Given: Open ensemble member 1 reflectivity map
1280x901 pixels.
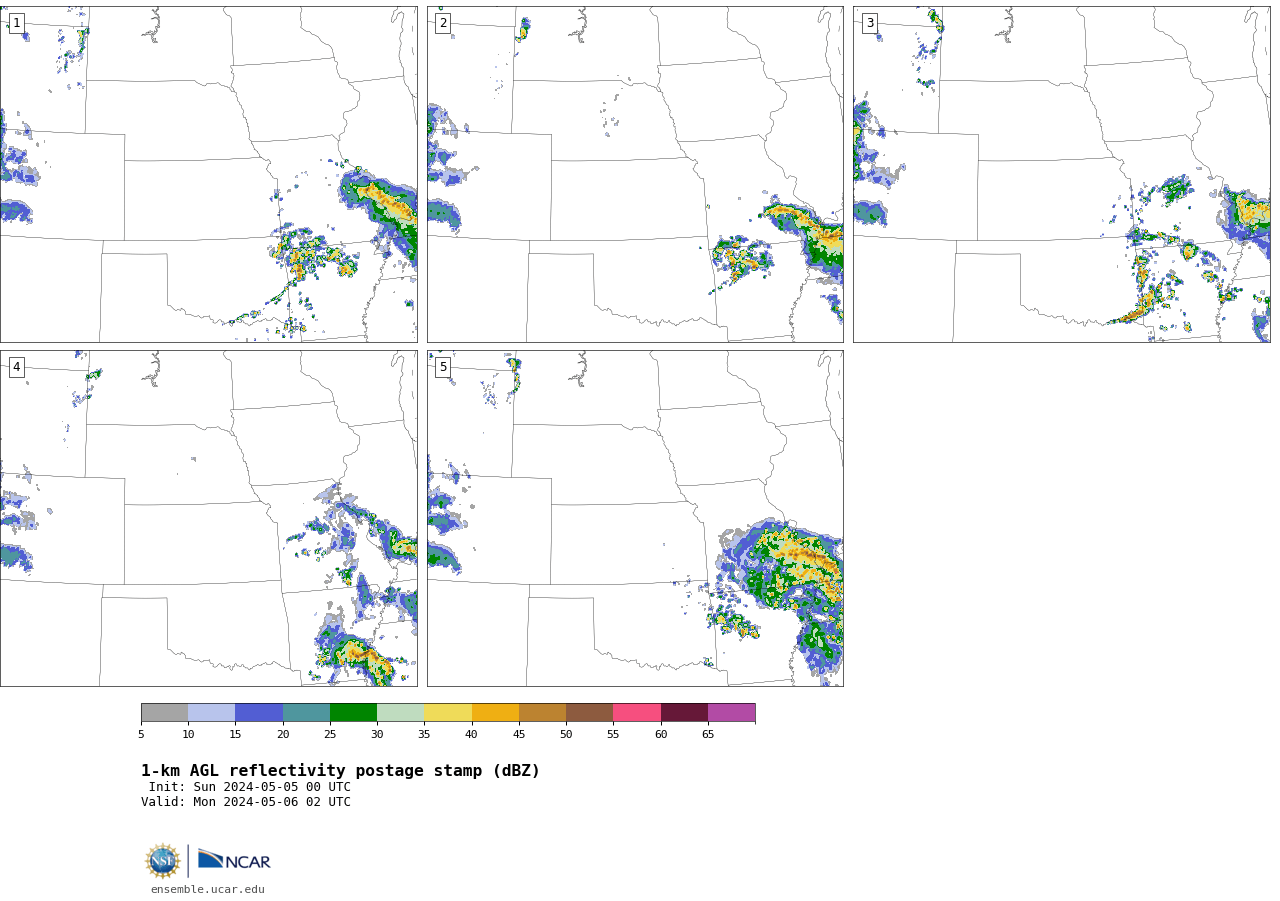Looking at the screenshot, I should (x=208, y=174).
